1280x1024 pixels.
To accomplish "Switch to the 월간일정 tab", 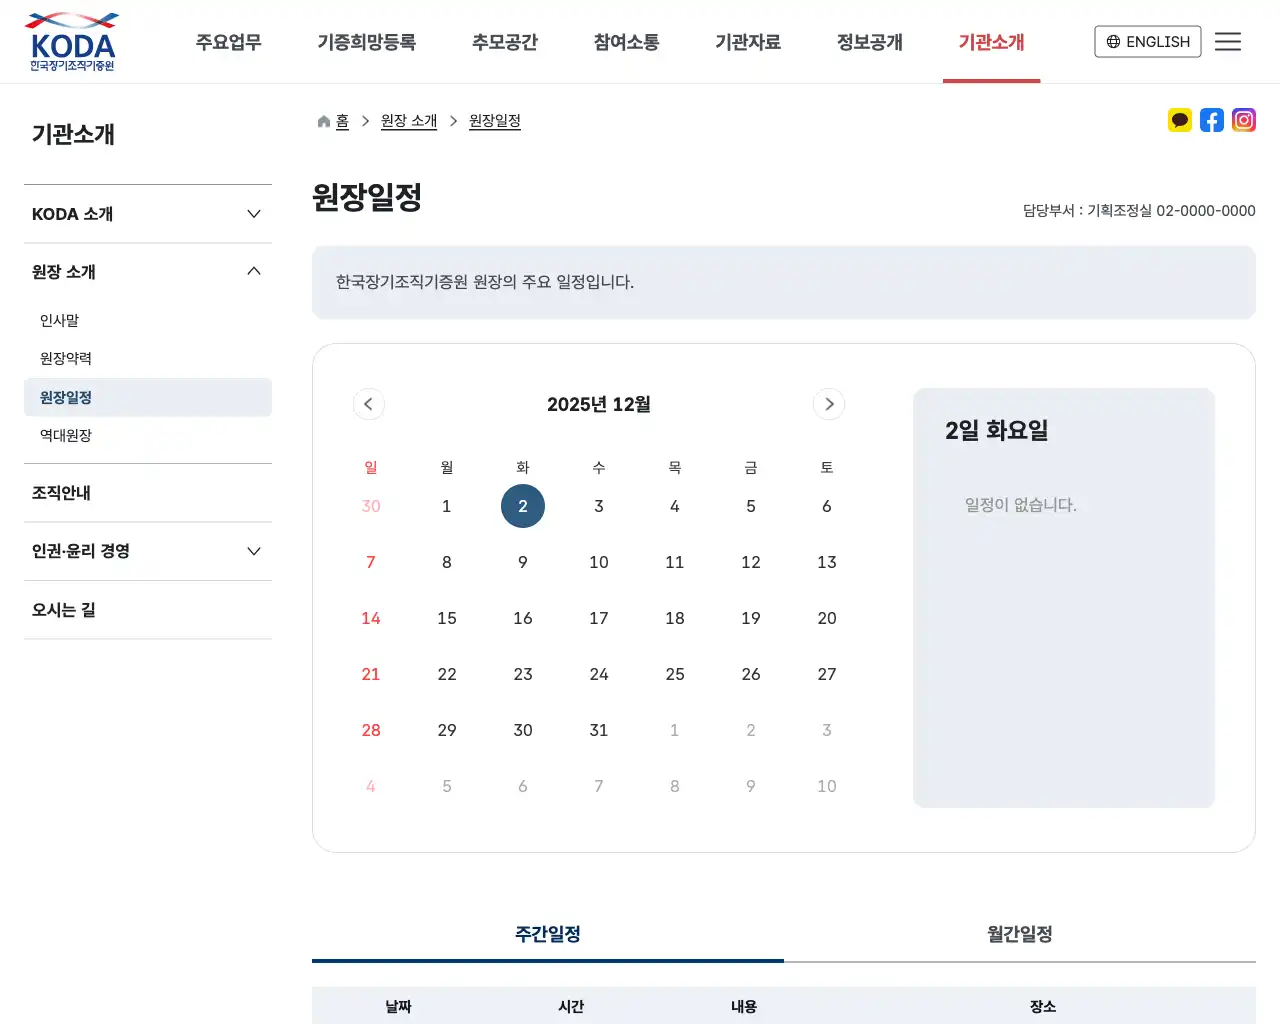I will coord(1018,934).
